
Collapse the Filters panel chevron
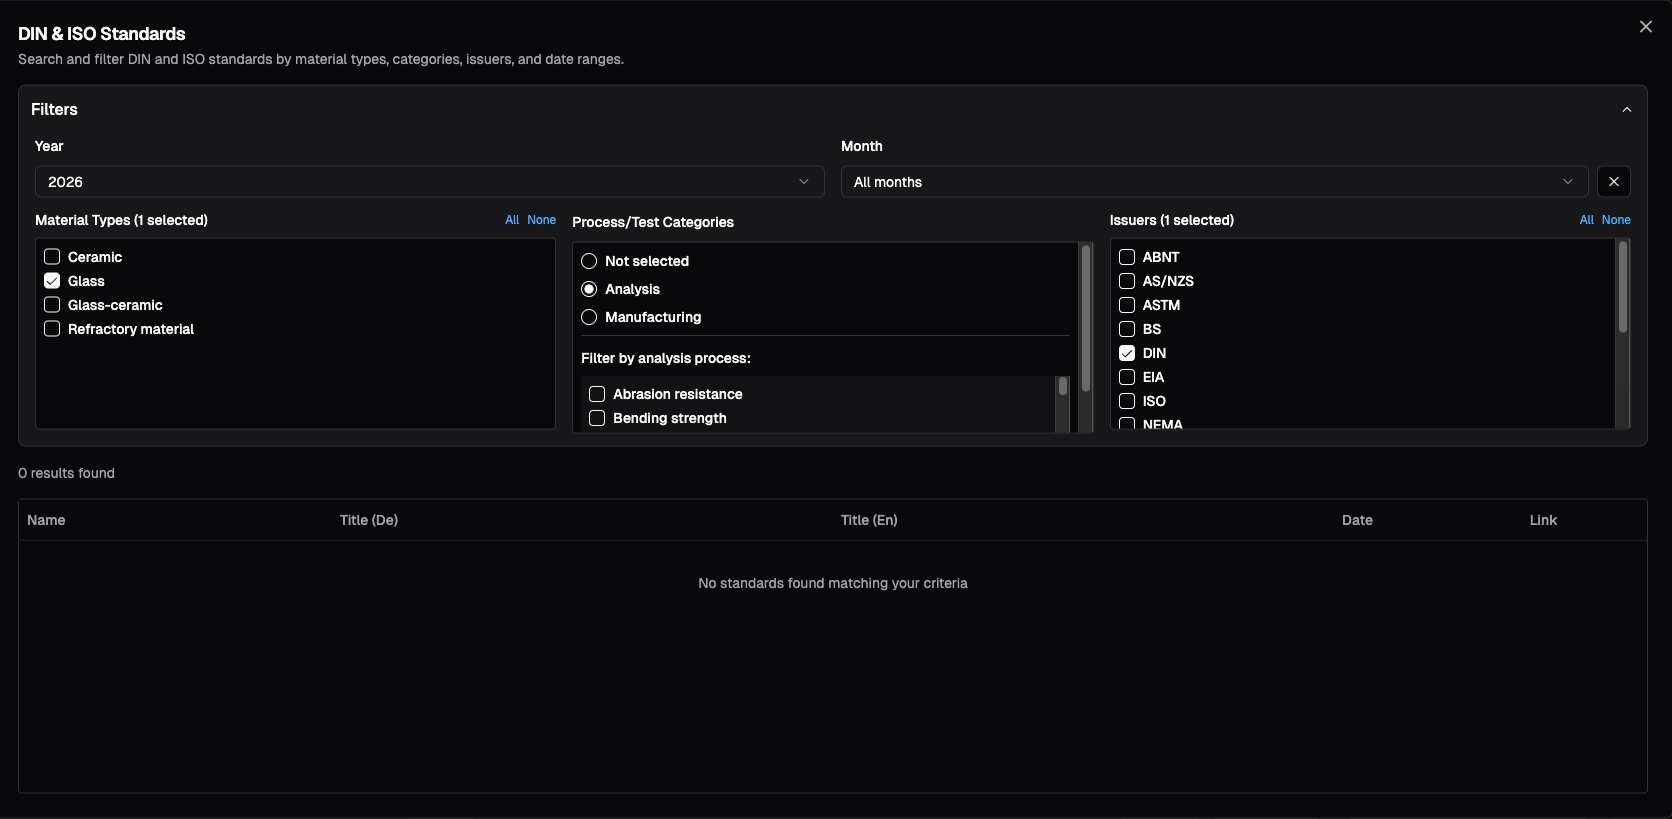point(1626,110)
